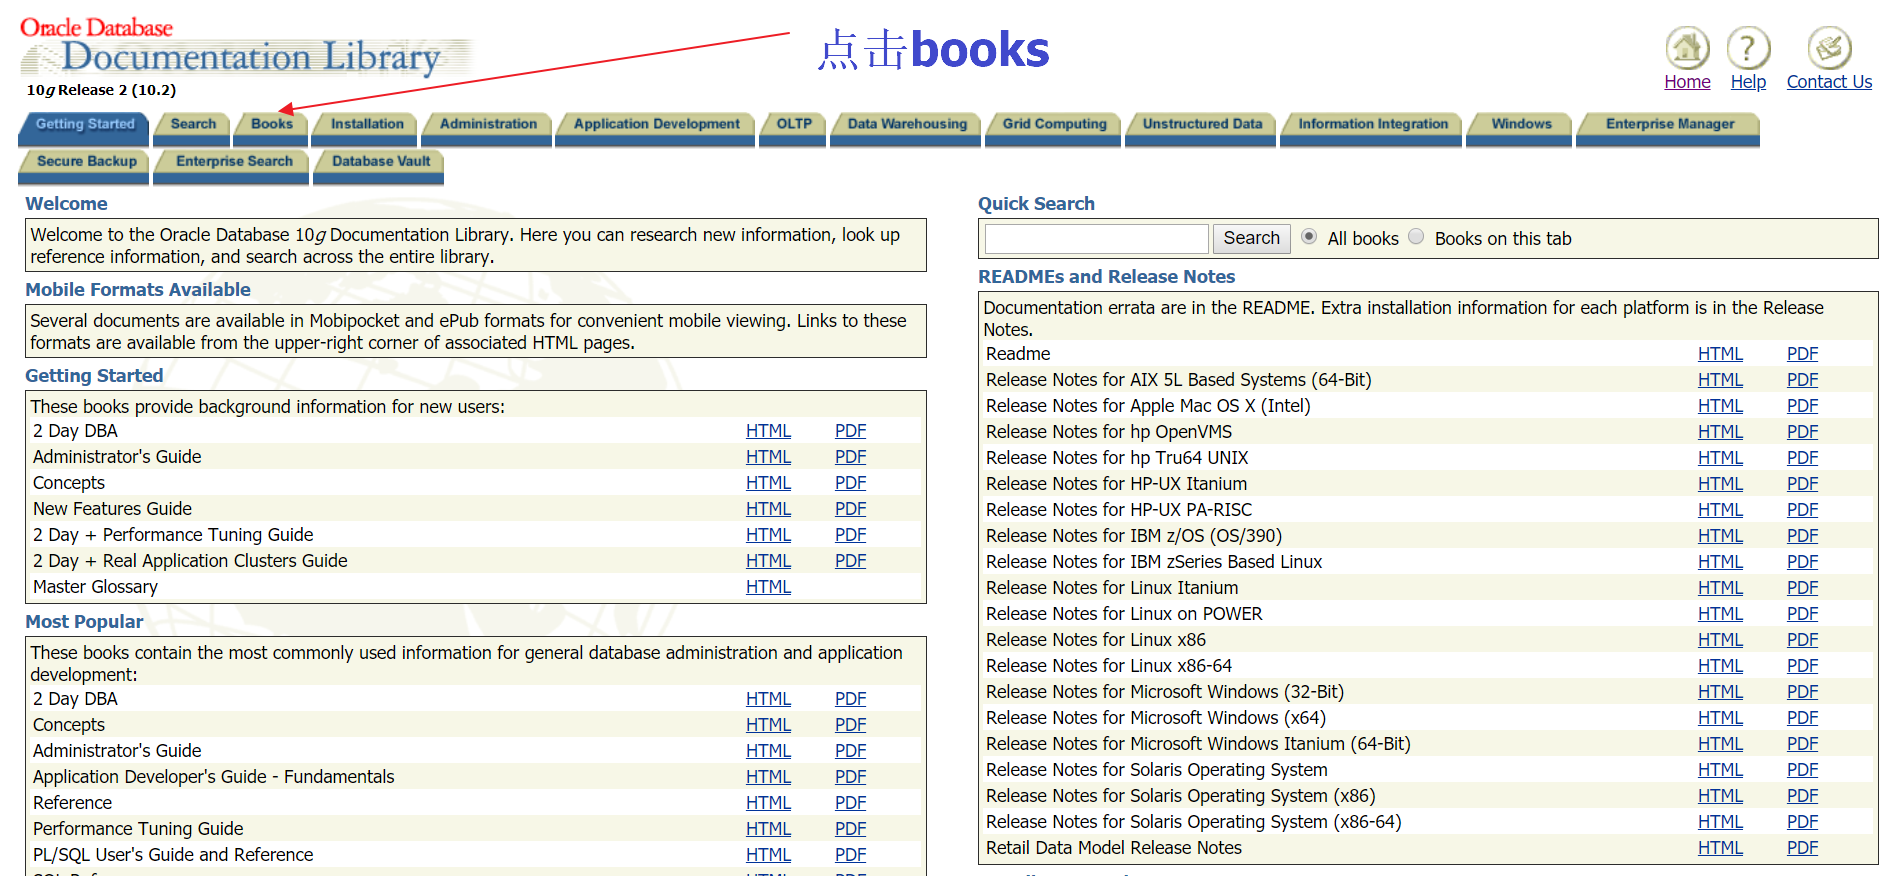1894x876 pixels.
Task: Switch to the Getting Started tab
Action: pos(84,128)
